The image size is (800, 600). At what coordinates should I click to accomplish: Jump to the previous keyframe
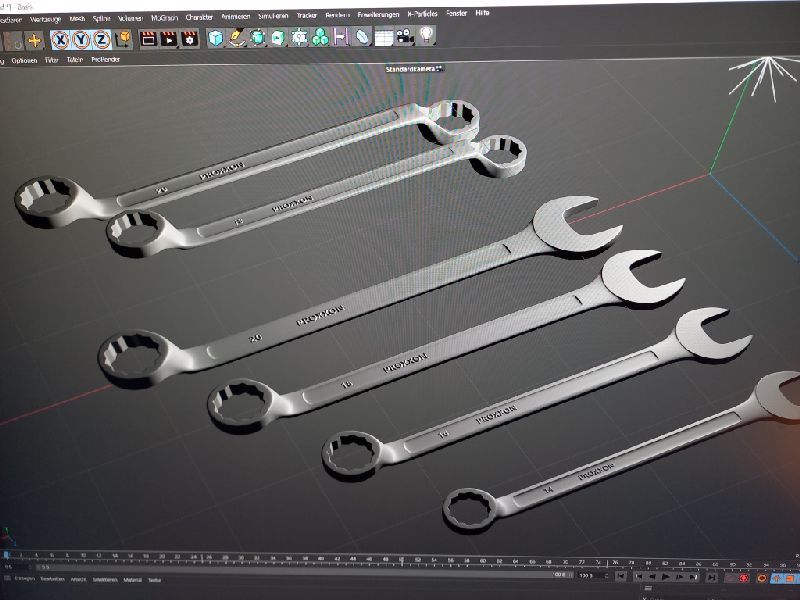coord(638,577)
